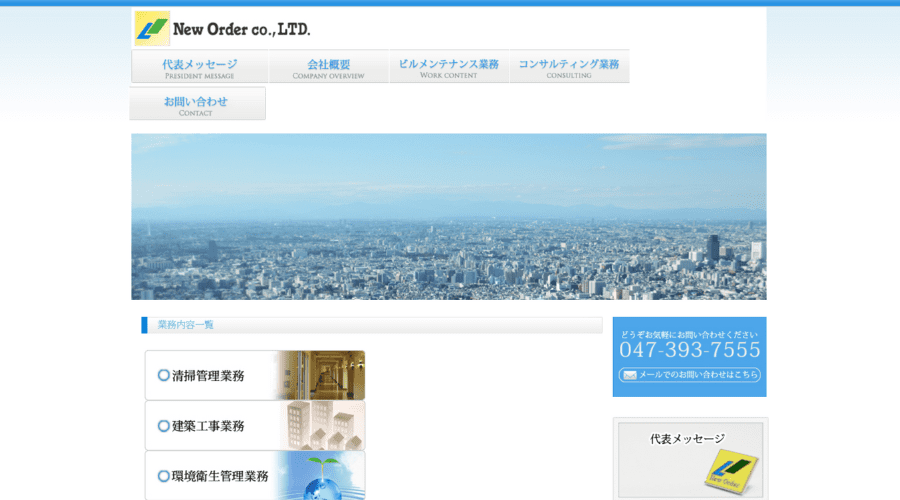900x500 pixels.
Task: Open 建築工事業務 service banner
Action: coord(255,425)
